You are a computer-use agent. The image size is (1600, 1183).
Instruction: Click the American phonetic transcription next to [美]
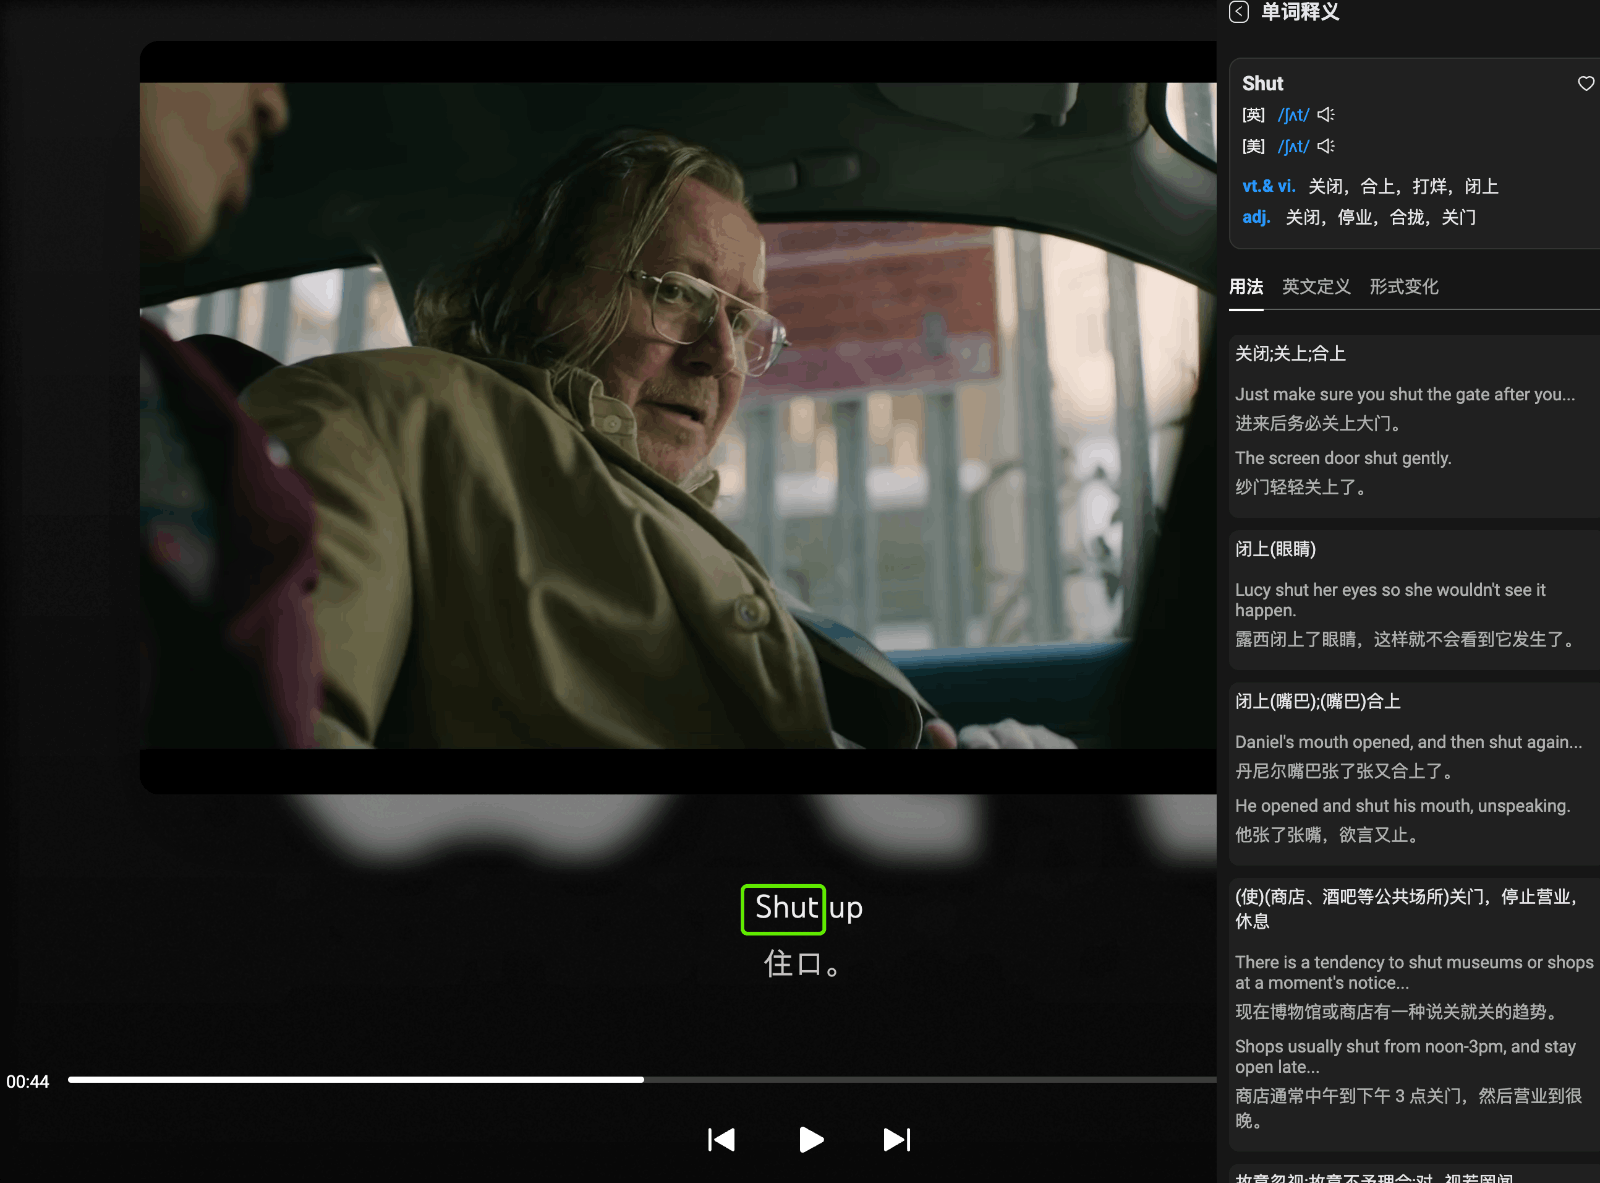tap(1293, 146)
